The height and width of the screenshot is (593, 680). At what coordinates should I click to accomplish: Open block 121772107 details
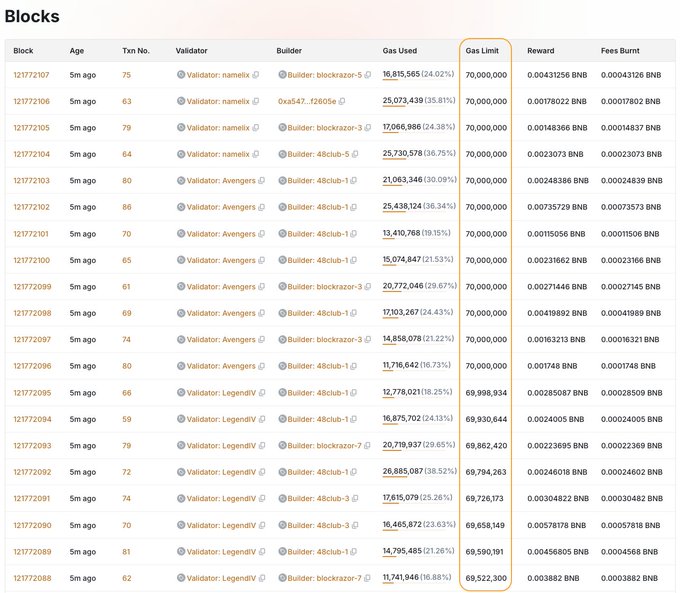tap(31, 75)
